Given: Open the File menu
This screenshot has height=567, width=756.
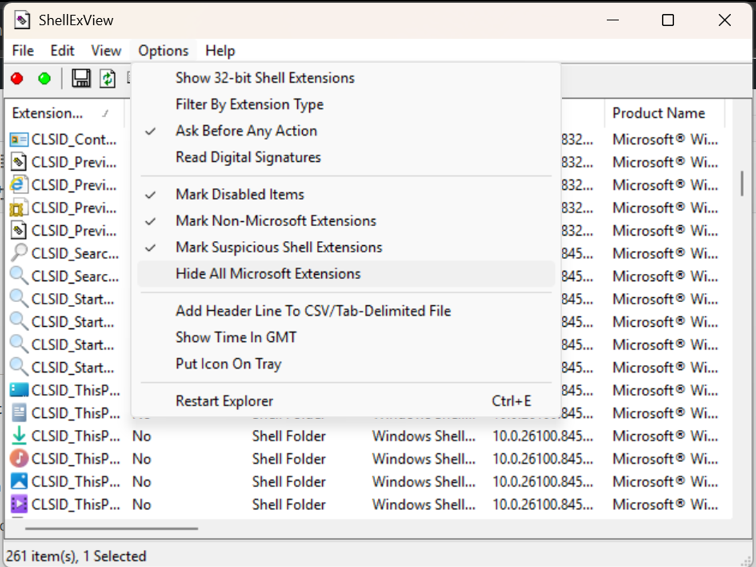Looking at the screenshot, I should [23, 51].
